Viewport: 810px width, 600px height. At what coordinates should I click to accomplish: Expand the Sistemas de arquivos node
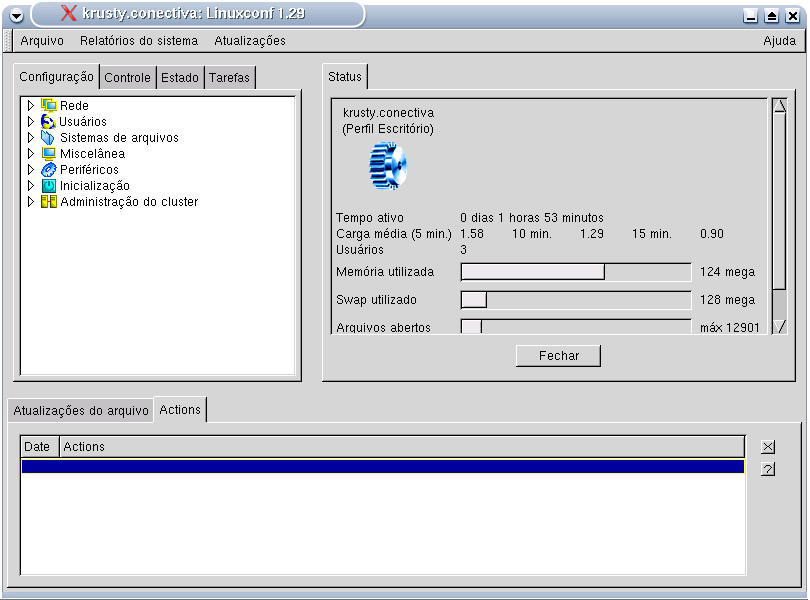[x=30, y=137]
